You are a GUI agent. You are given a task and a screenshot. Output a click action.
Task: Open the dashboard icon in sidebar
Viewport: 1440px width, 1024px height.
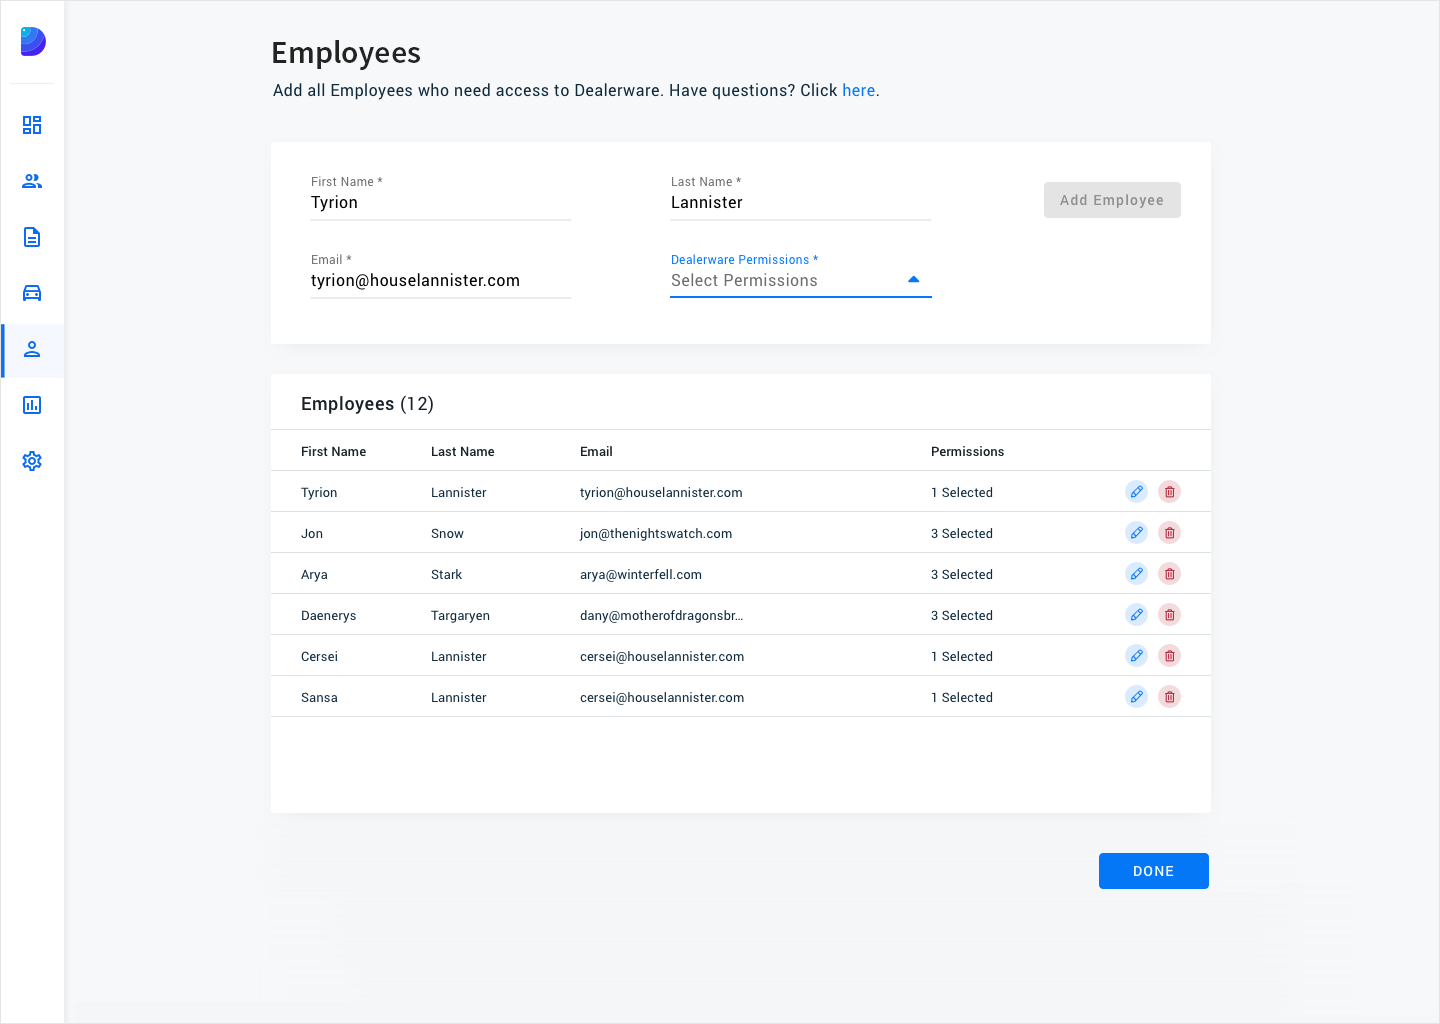coord(32,125)
